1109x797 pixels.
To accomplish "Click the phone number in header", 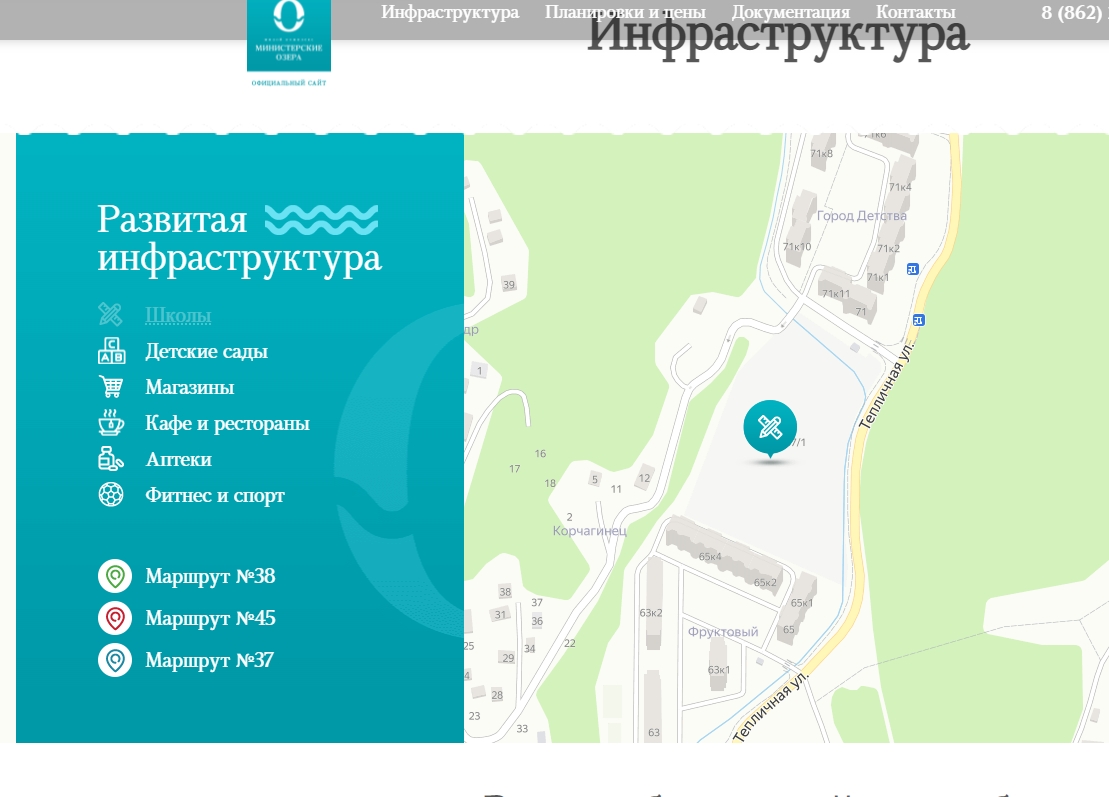I will 1074,12.
